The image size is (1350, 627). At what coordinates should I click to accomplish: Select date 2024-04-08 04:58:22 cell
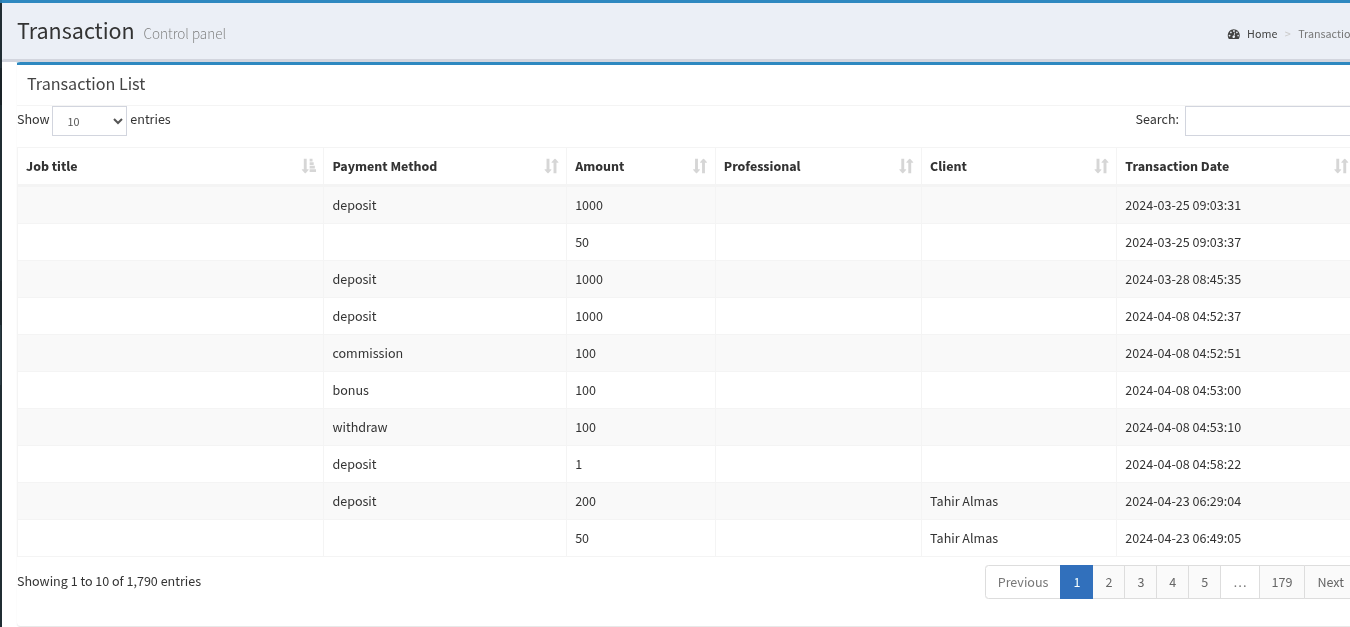pyautogui.click(x=1233, y=464)
